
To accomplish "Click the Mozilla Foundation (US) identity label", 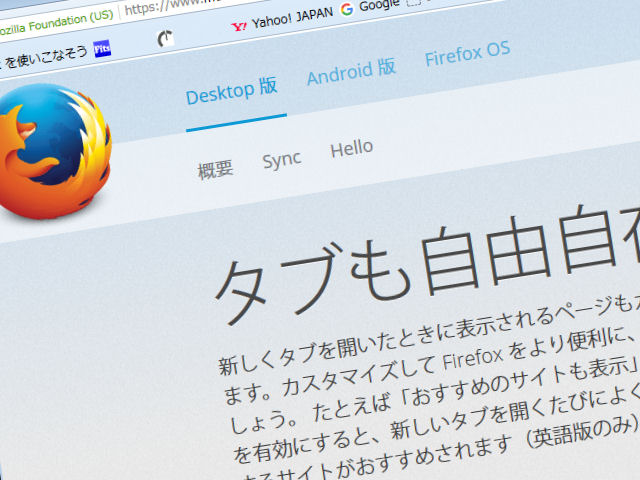I will [56, 24].
